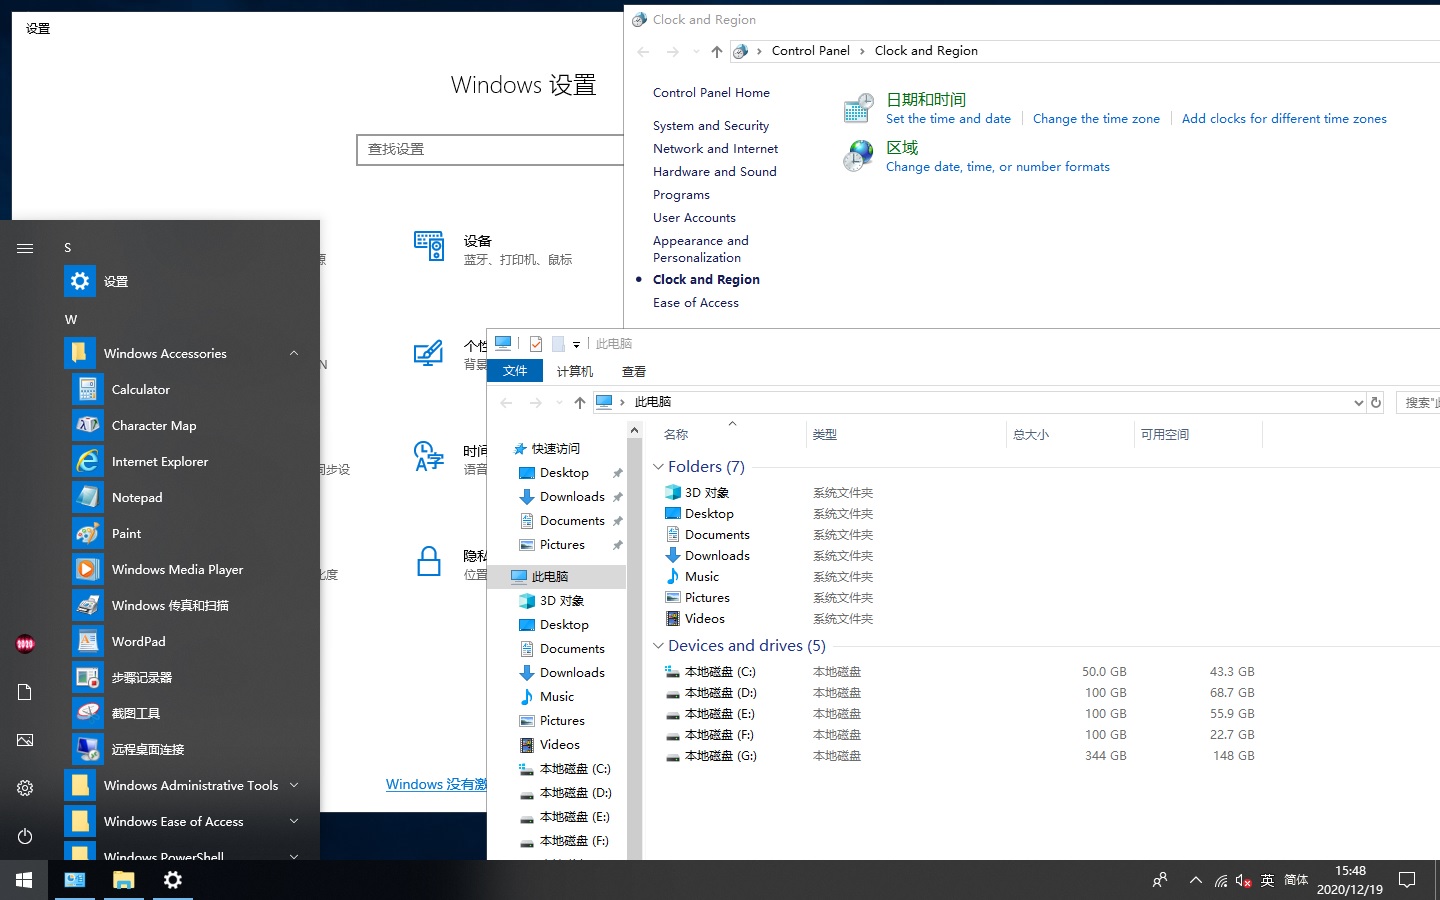1440x900 pixels.
Task: Click Set the time and date link
Action: (x=948, y=118)
